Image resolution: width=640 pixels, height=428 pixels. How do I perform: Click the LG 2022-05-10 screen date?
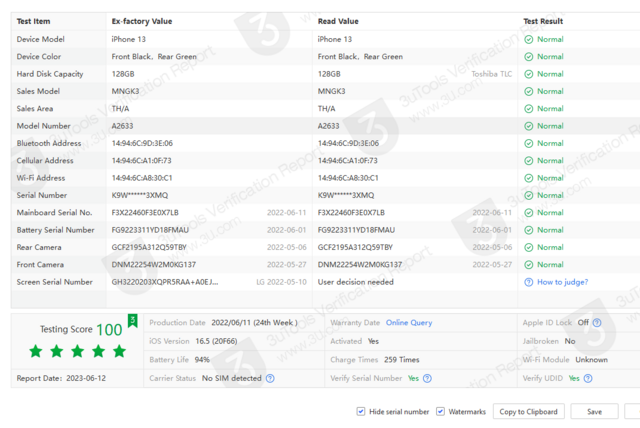tap(281, 282)
